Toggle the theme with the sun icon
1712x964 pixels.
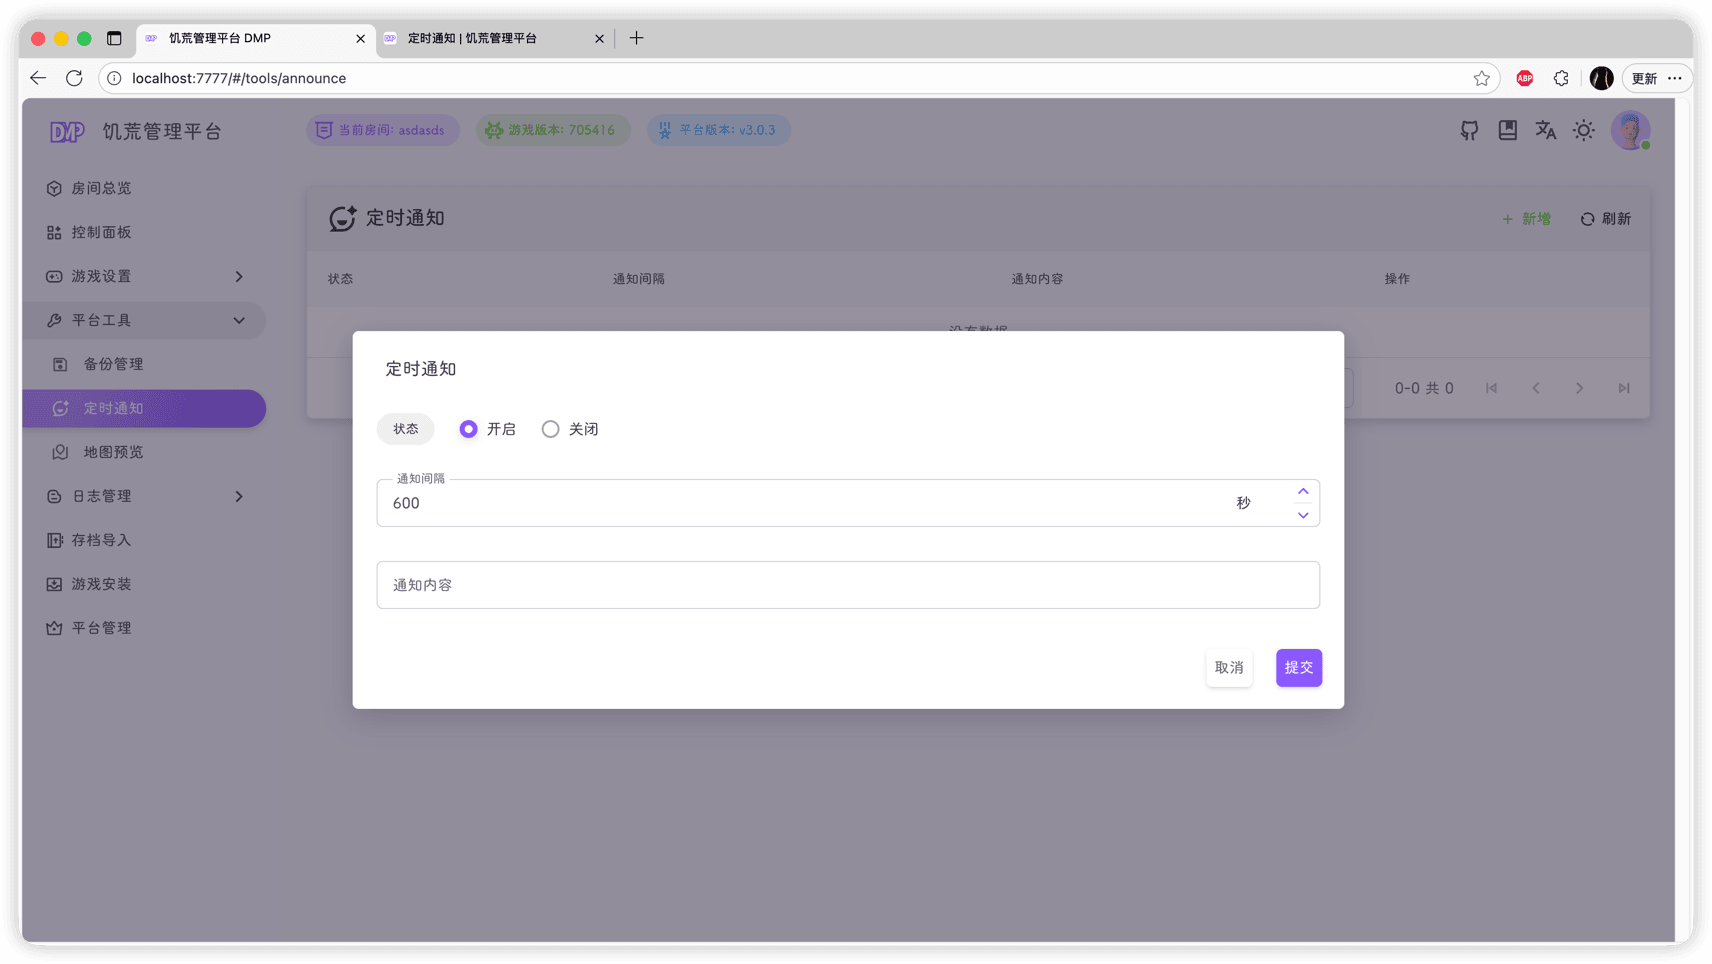coord(1583,130)
